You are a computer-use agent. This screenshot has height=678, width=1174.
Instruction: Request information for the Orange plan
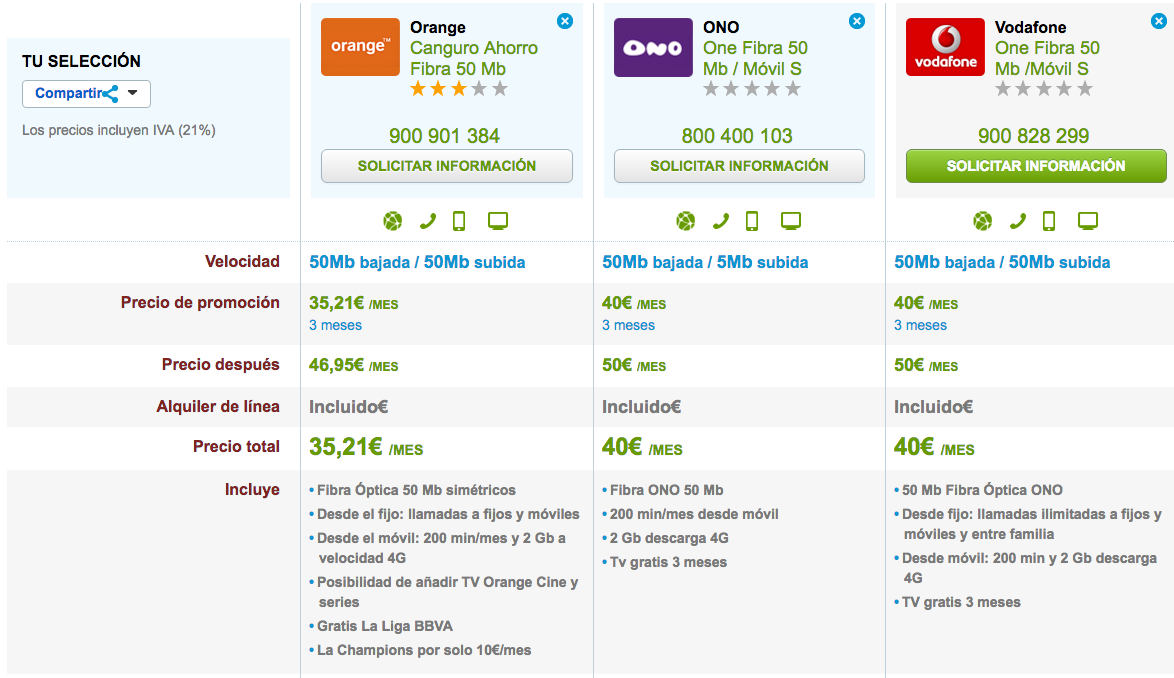click(x=447, y=166)
